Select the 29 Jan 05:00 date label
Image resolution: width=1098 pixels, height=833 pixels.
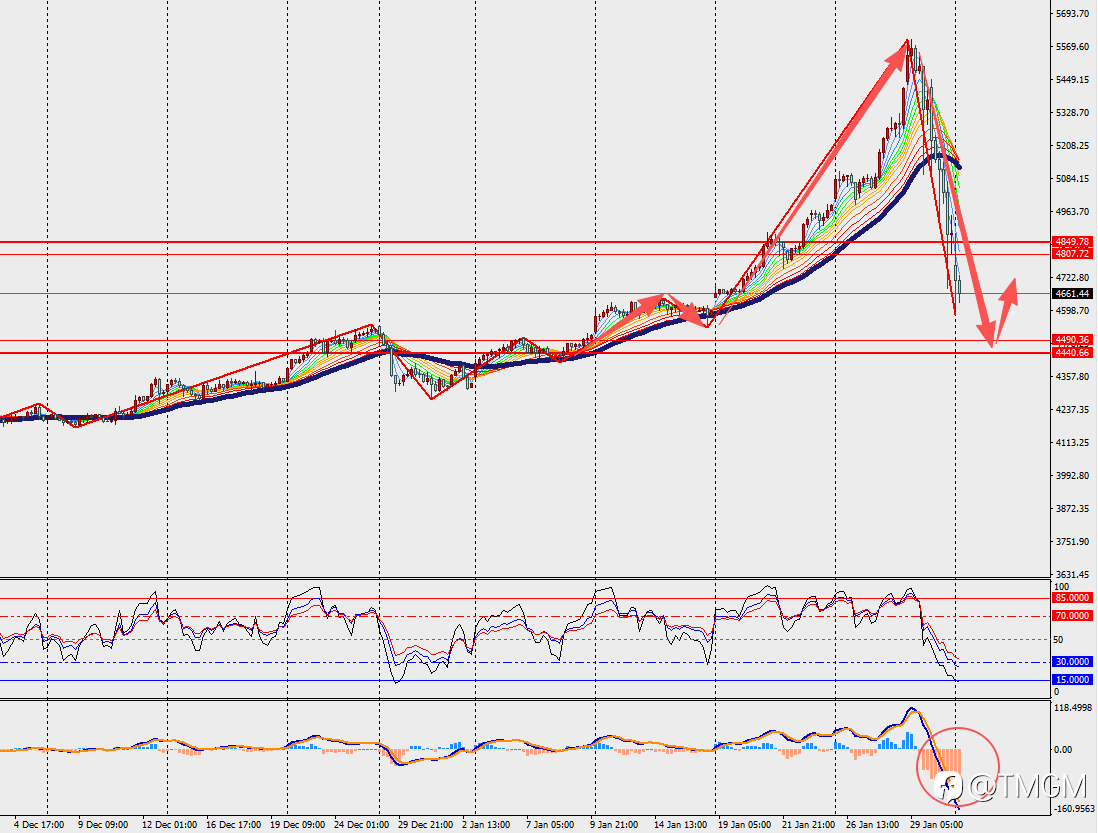tap(937, 825)
